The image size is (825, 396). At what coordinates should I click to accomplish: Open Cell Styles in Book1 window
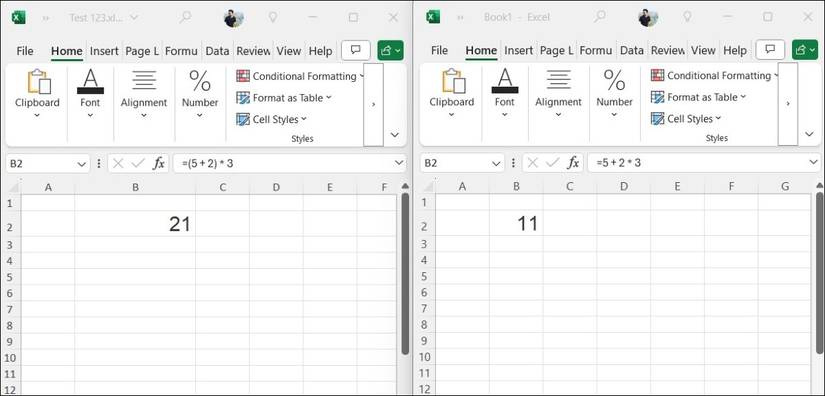686,119
